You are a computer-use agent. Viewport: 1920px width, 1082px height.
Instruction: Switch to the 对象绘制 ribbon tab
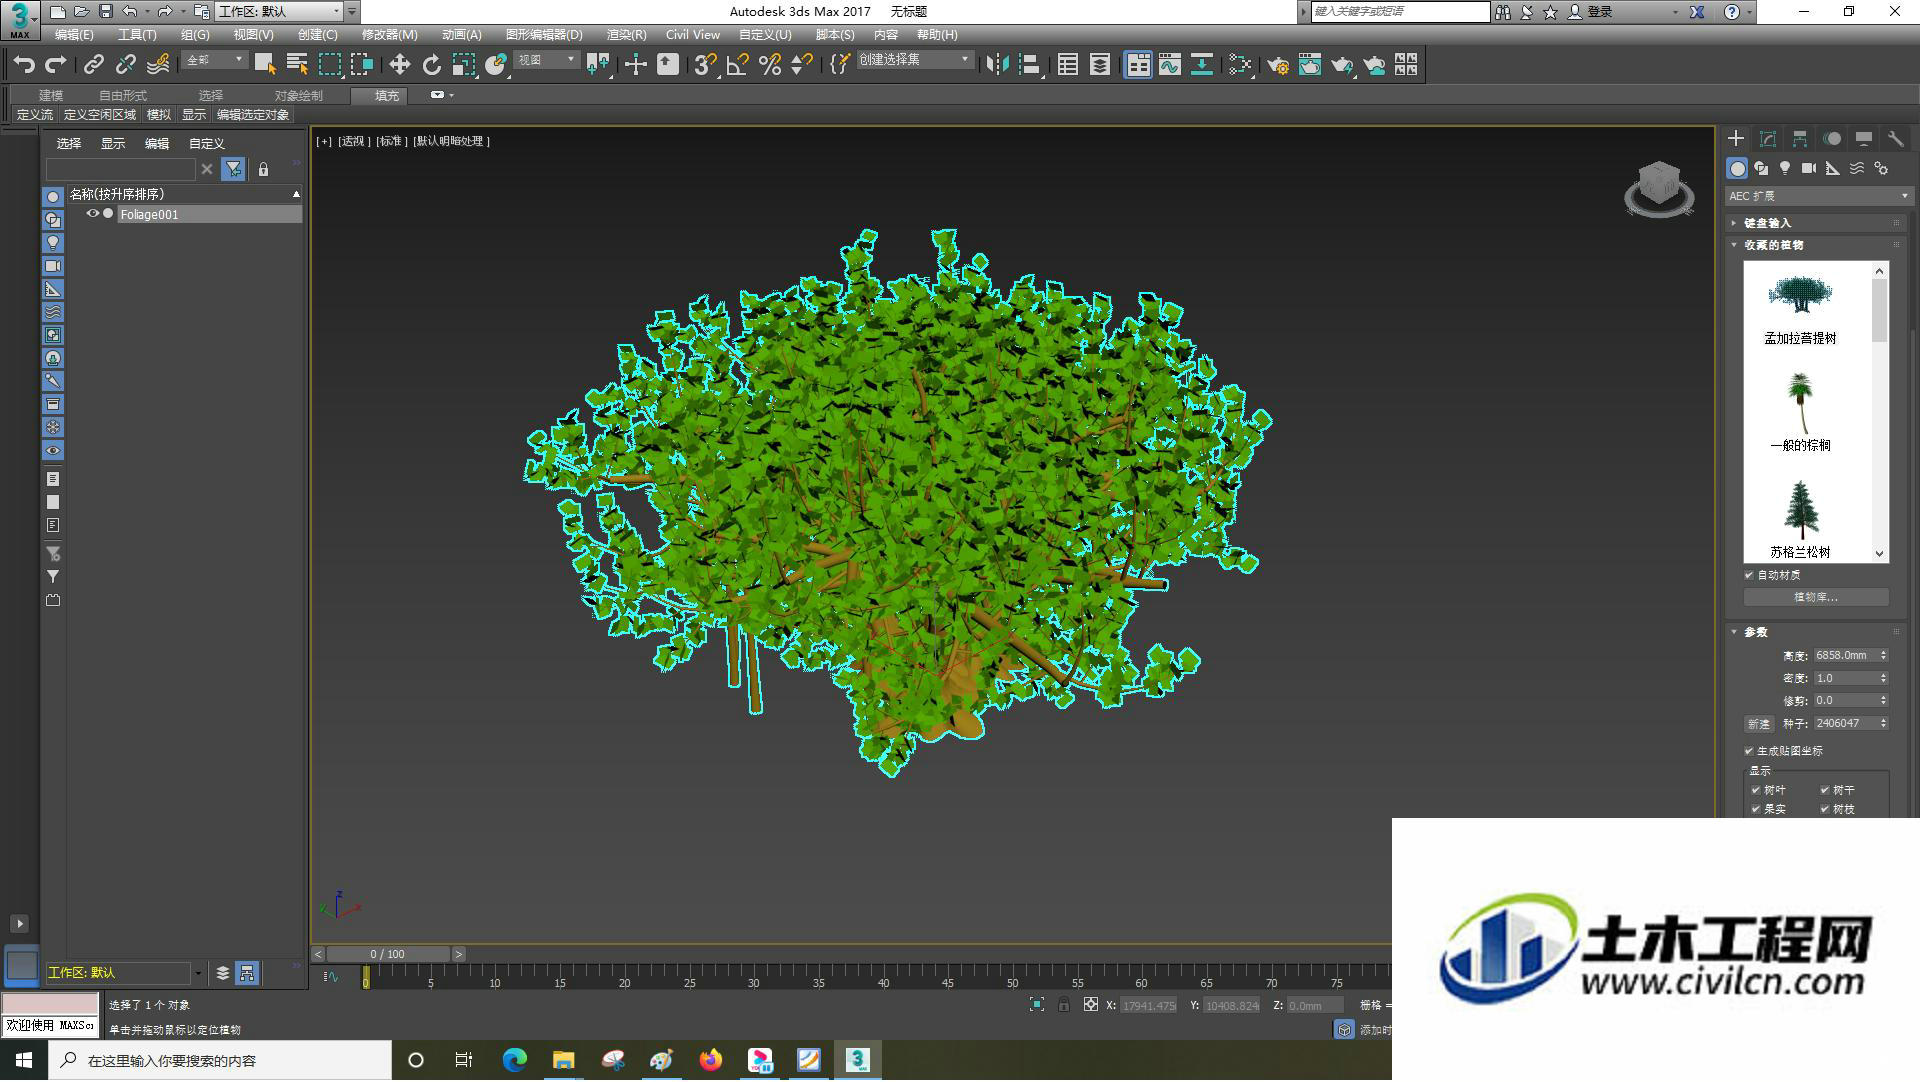coord(298,95)
